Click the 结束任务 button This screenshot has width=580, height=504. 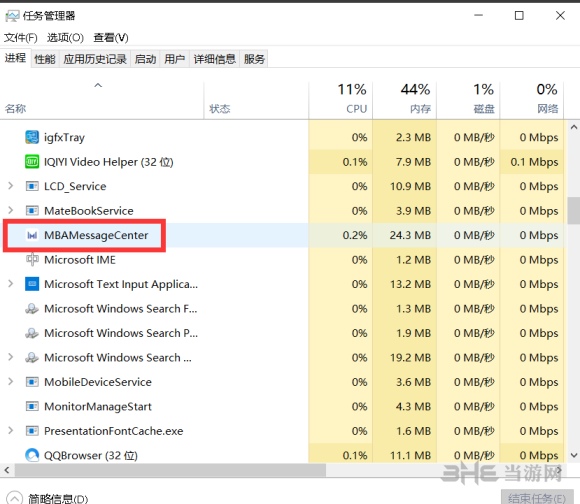click(x=537, y=497)
